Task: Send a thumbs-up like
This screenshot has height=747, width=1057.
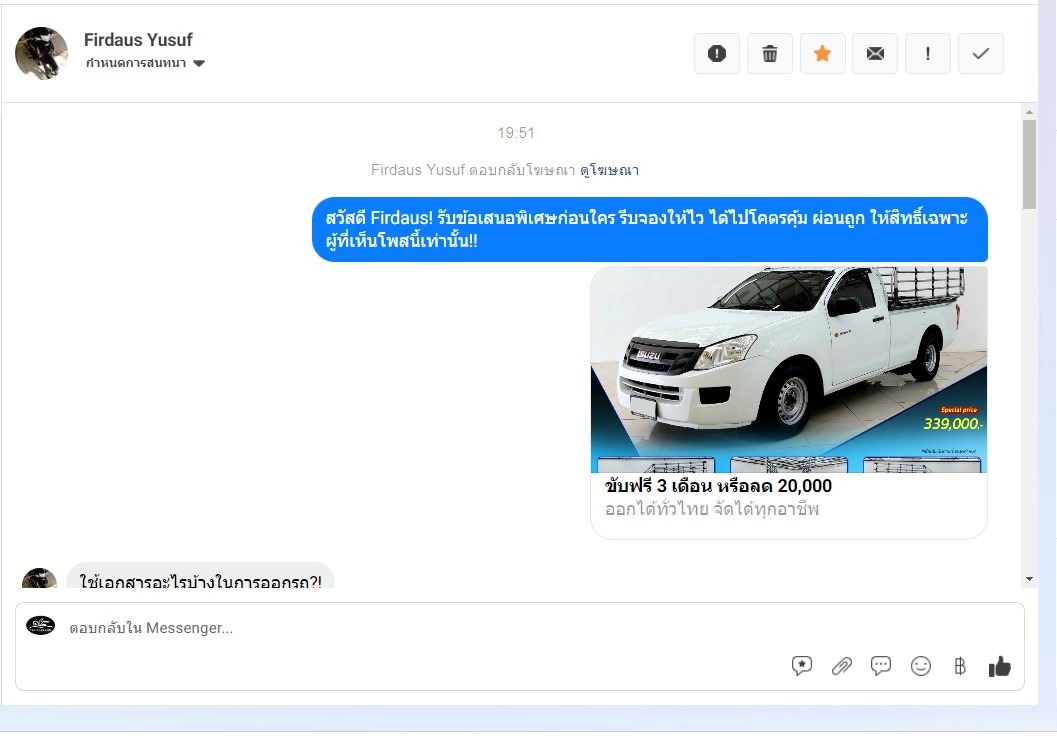Action: (999, 666)
